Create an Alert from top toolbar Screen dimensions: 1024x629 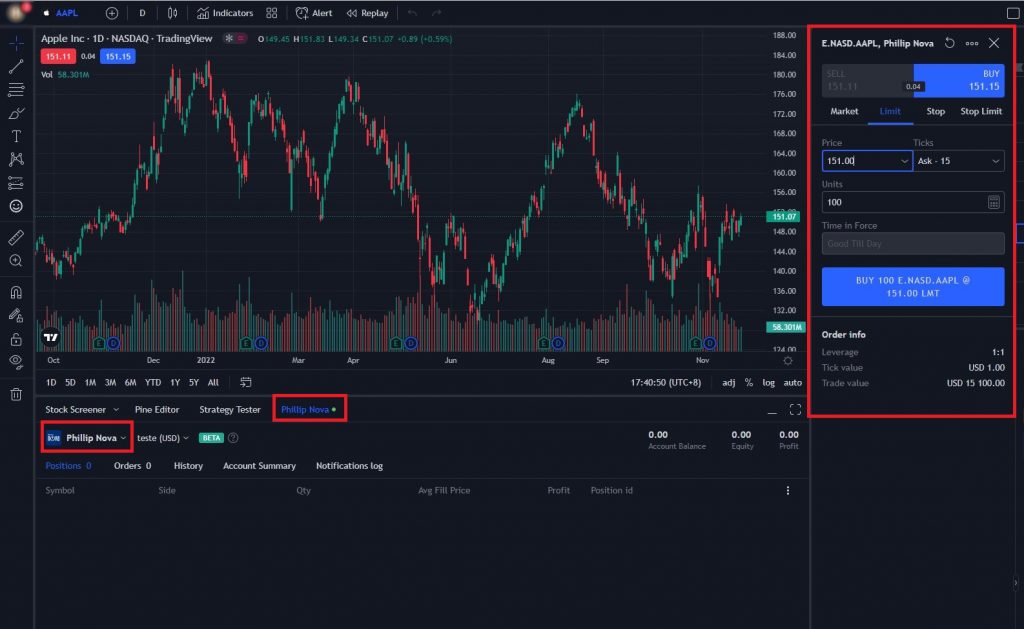pos(313,13)
